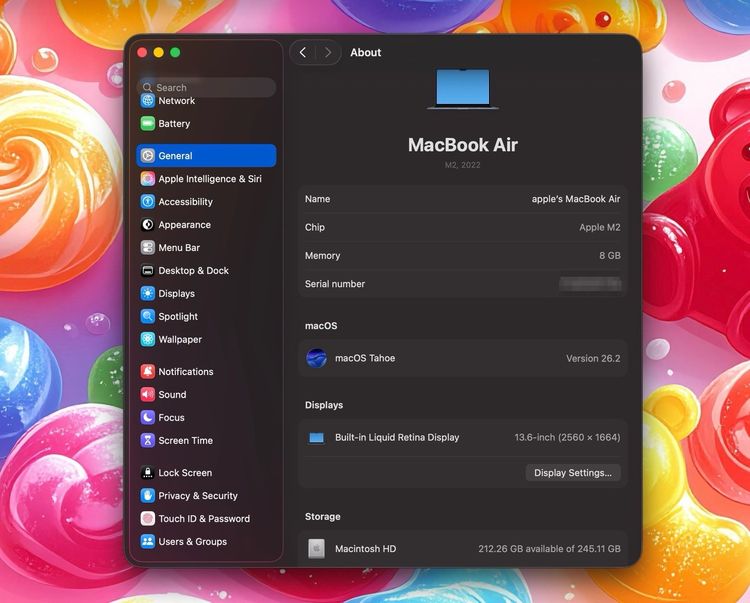The width and height of the screenshot is (750, 603).
Task: Maximize window with green button
Action: pos(175,52)
